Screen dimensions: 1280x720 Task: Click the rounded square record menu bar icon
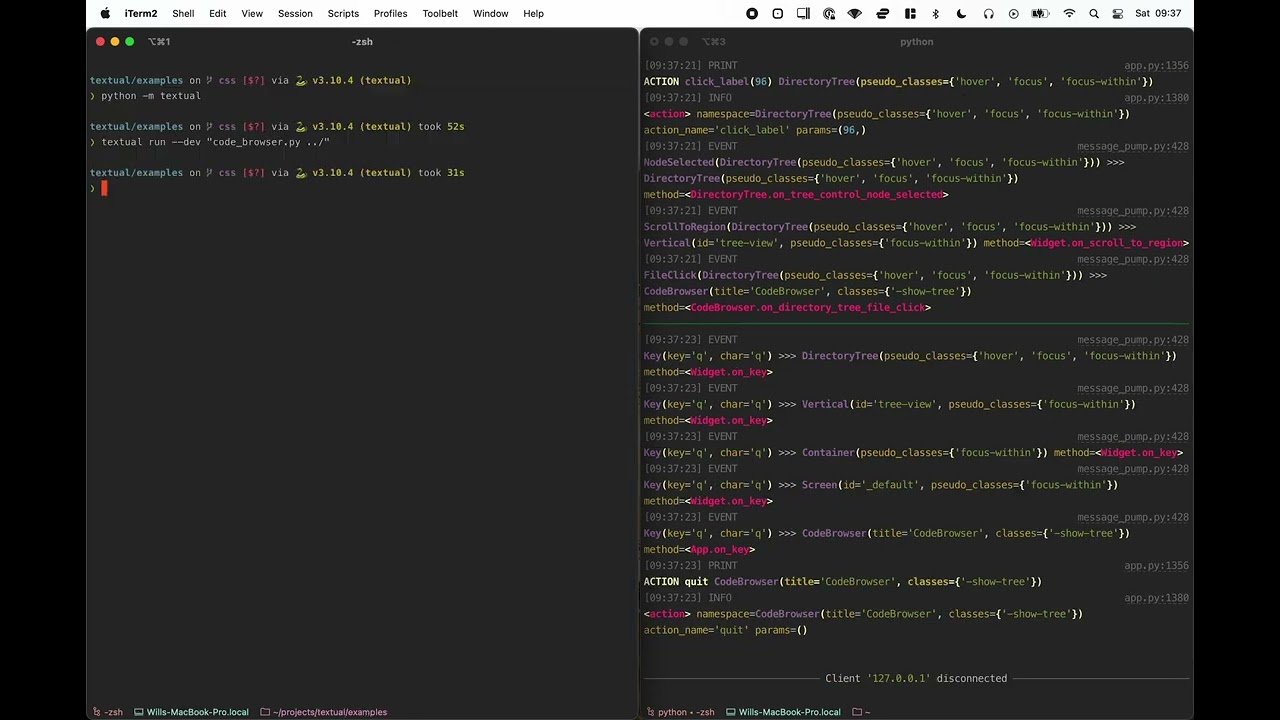[778, 13]
